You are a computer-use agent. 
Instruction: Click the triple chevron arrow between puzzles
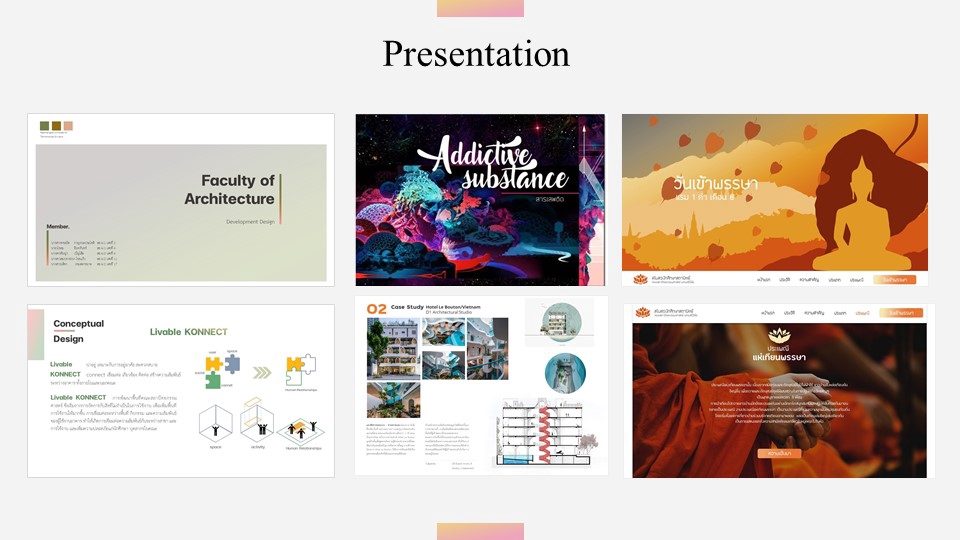pyautogui.click(x=262, y=373)
